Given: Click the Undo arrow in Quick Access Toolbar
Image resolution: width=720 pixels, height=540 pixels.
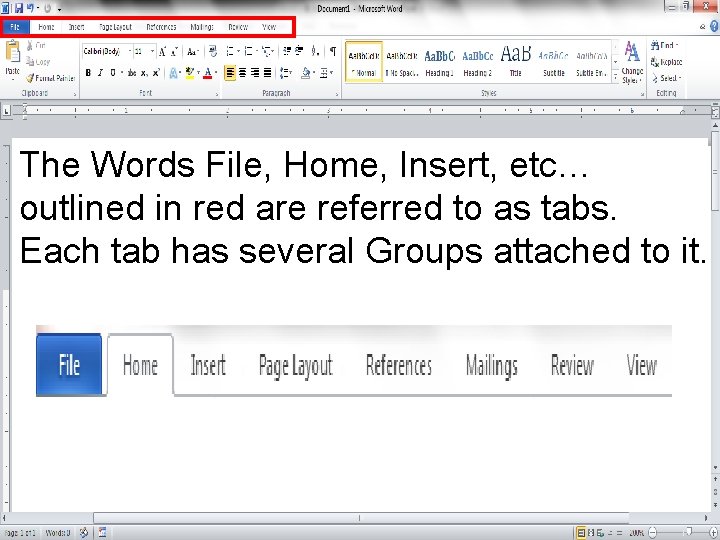Looking at the screenshot, I should coord(30,8).
